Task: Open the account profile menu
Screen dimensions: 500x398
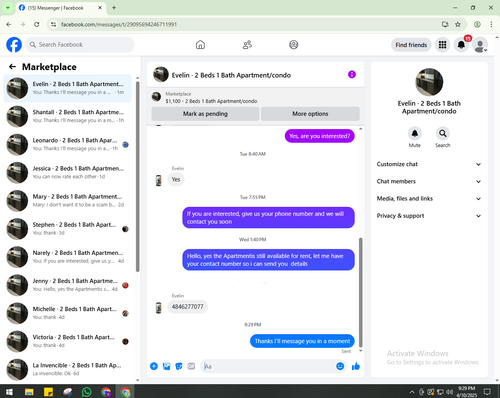Action: pos(480,45)
